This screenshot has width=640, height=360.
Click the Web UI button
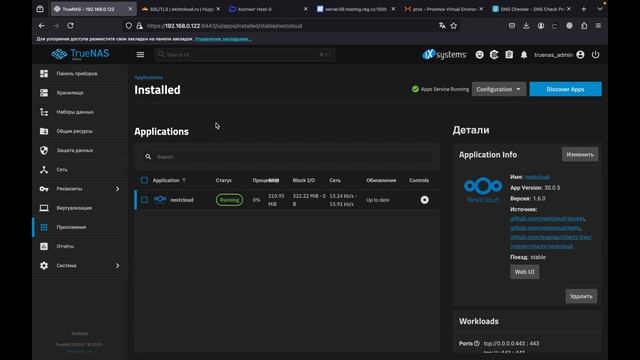coord(524,272)
